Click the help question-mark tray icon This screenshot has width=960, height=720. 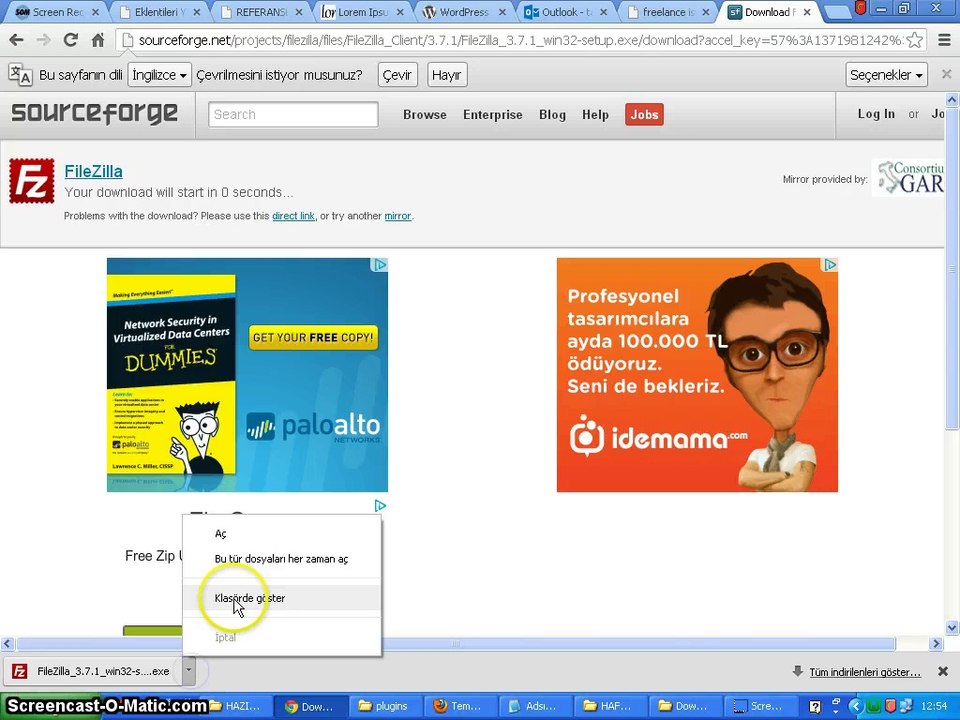point(815,707)
